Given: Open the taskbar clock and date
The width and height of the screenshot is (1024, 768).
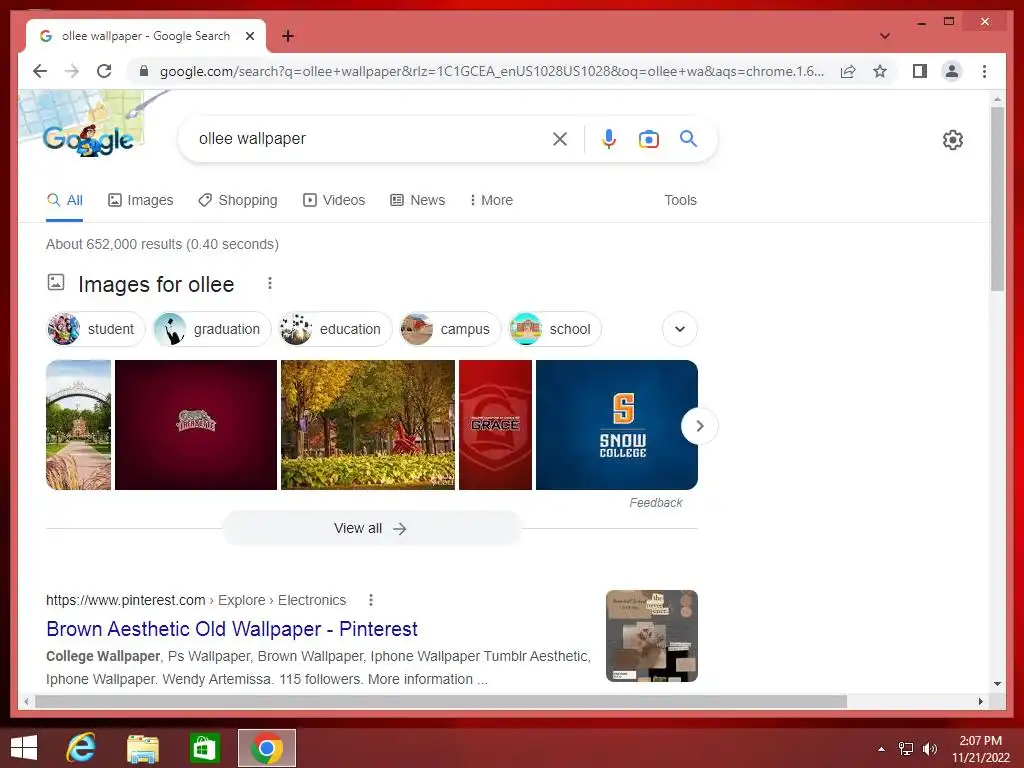Looking at the screenshot, I should 980,749.
